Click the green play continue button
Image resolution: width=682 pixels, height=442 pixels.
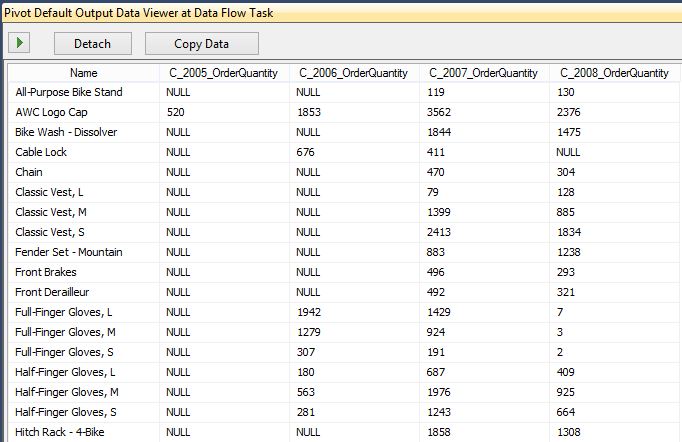[x=20, y=43]
